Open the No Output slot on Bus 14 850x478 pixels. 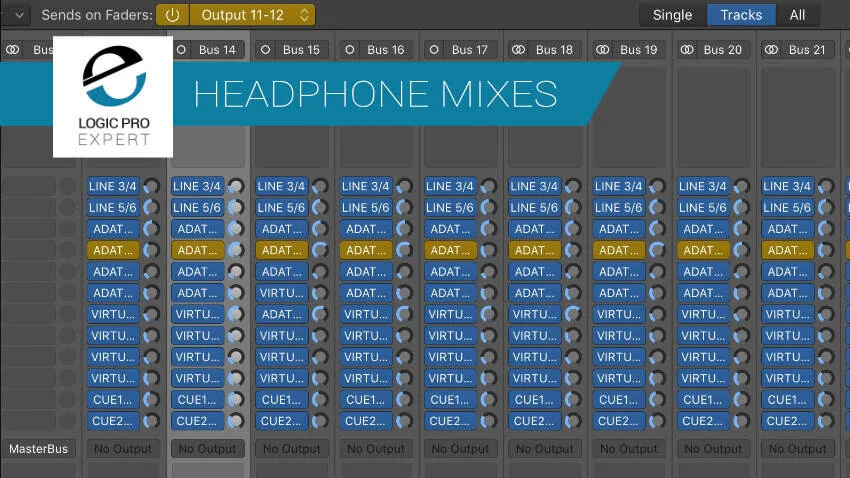point(208,449)
